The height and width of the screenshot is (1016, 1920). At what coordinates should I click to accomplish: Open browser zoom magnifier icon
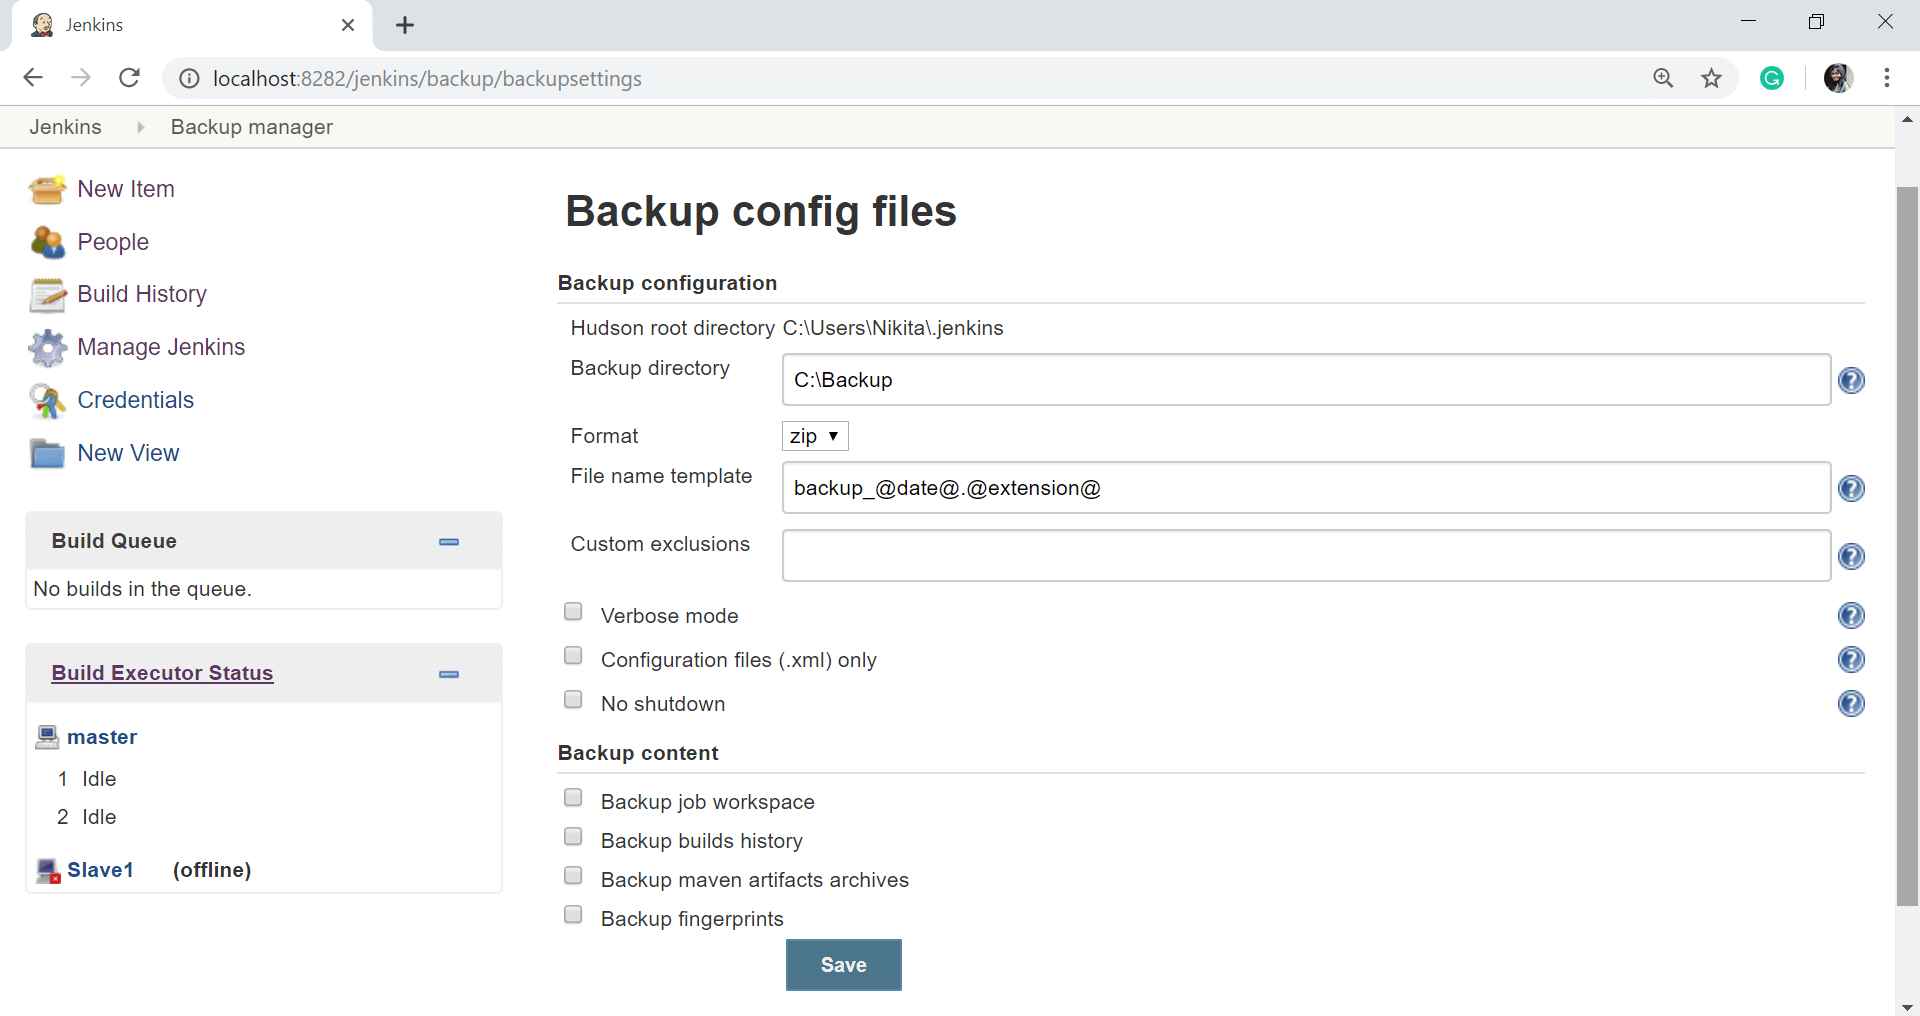coord(1663,78)
